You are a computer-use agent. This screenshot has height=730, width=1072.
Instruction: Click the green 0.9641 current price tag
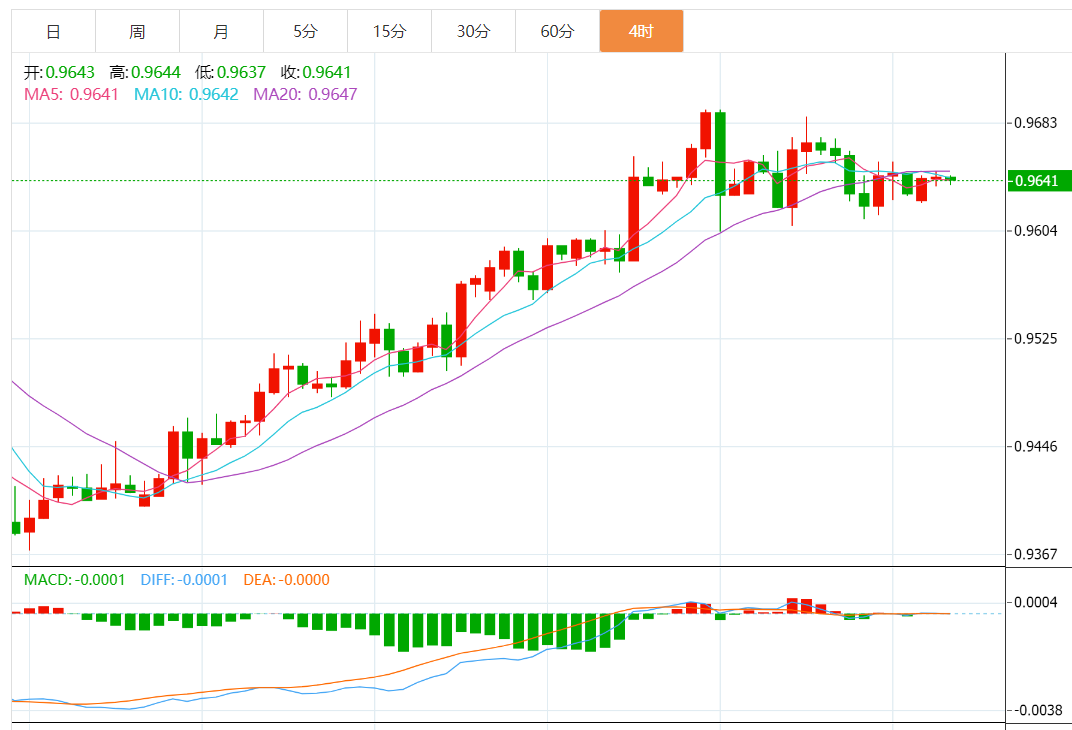1038,181
